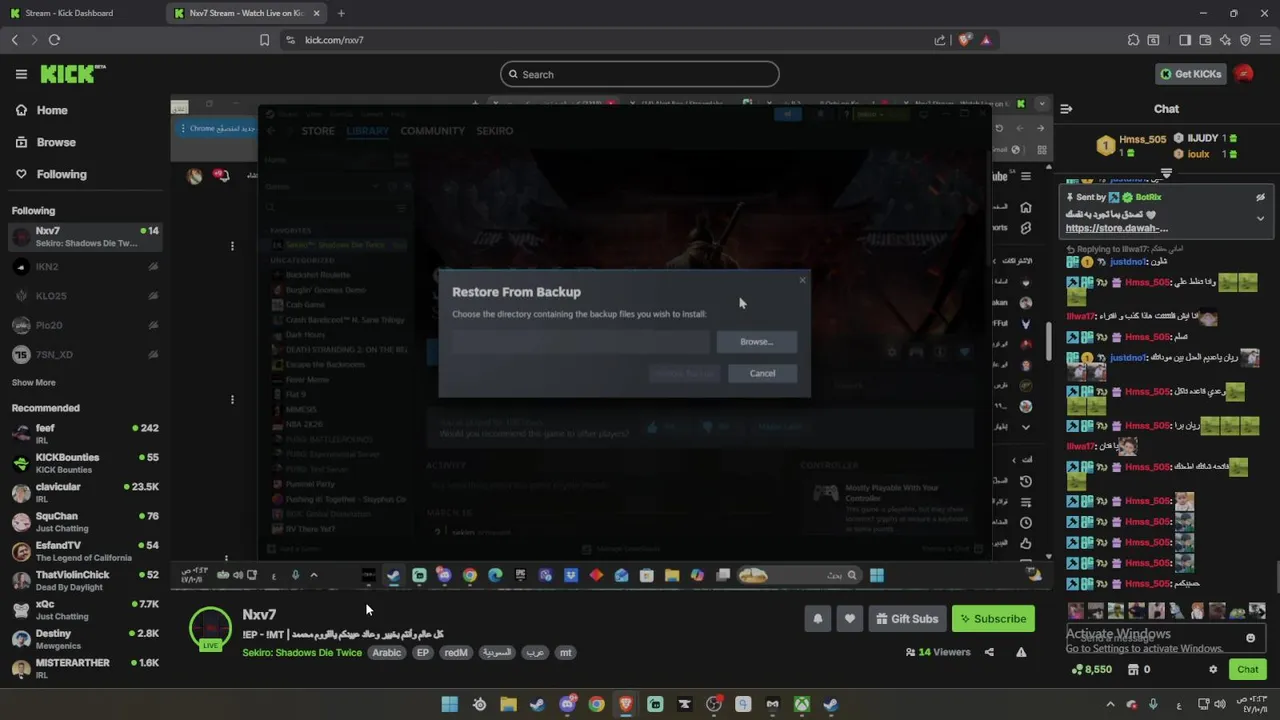Click Cancel in Restore From Backup dialog

762,373
